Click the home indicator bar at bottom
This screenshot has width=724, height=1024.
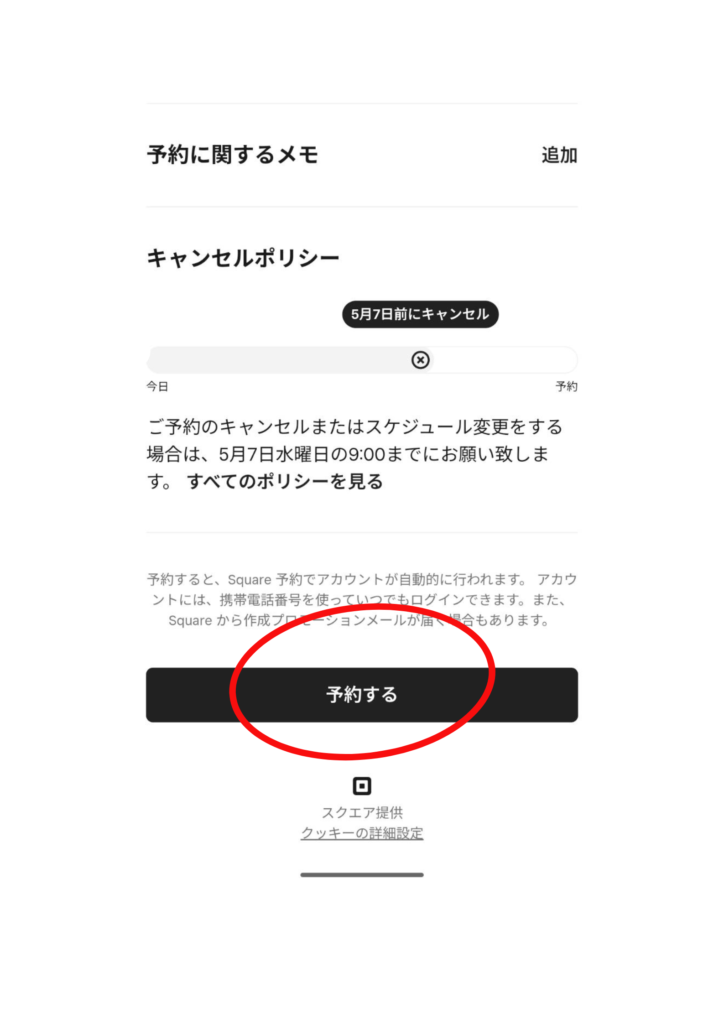point(362,874)
